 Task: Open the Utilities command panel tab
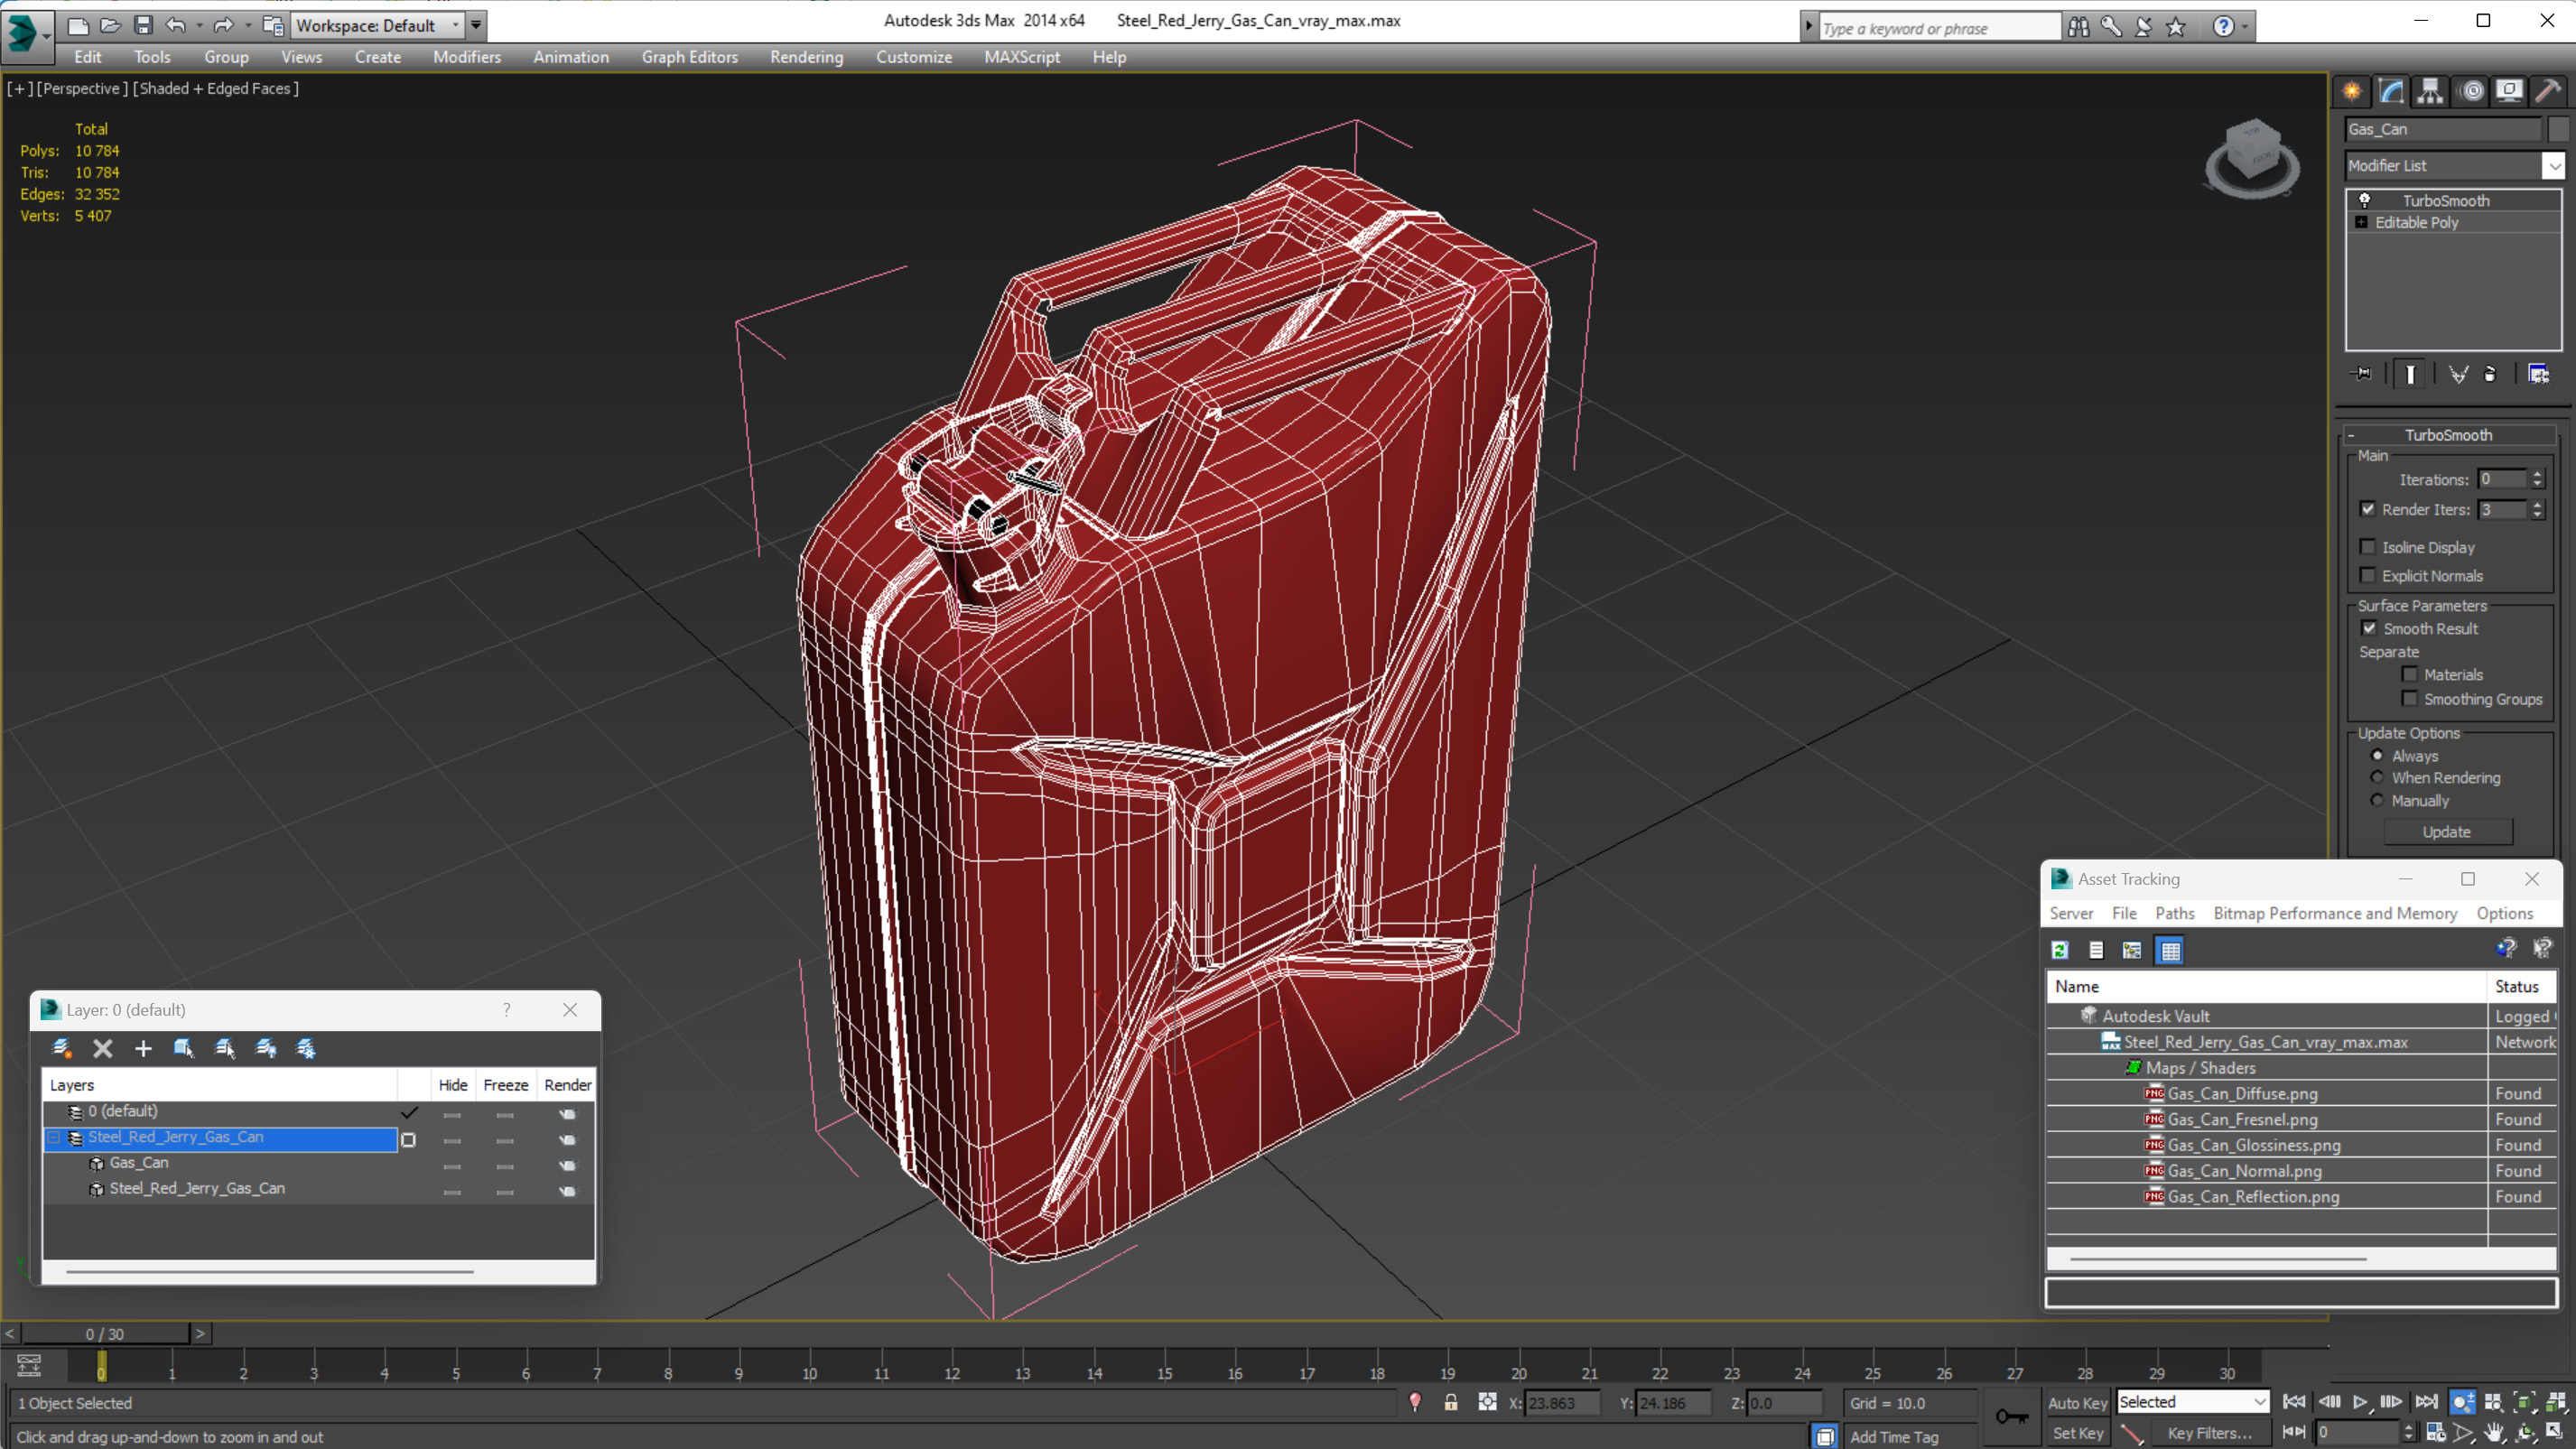pos(2549,92)
